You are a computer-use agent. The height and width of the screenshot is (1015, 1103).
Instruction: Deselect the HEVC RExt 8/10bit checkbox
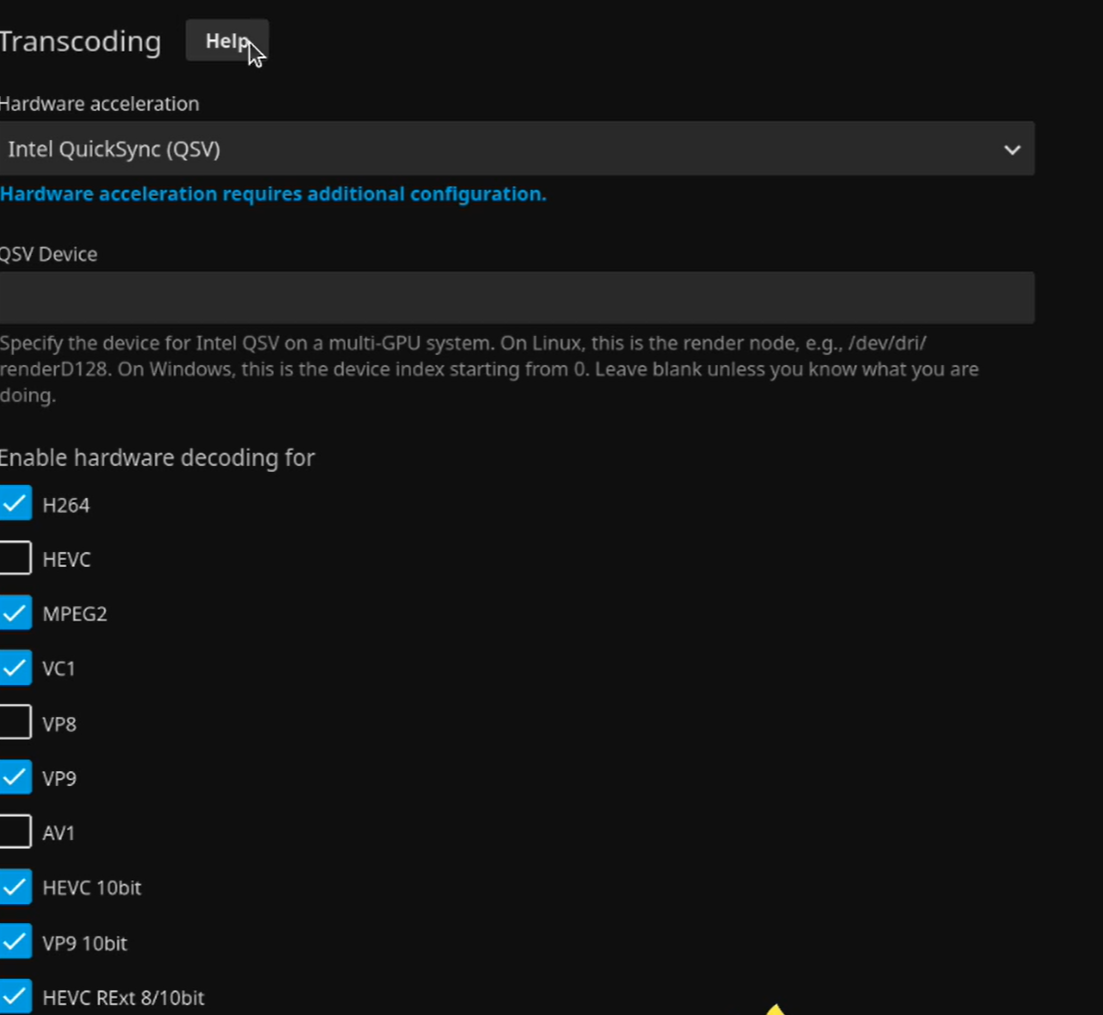[x=16, y=996]
